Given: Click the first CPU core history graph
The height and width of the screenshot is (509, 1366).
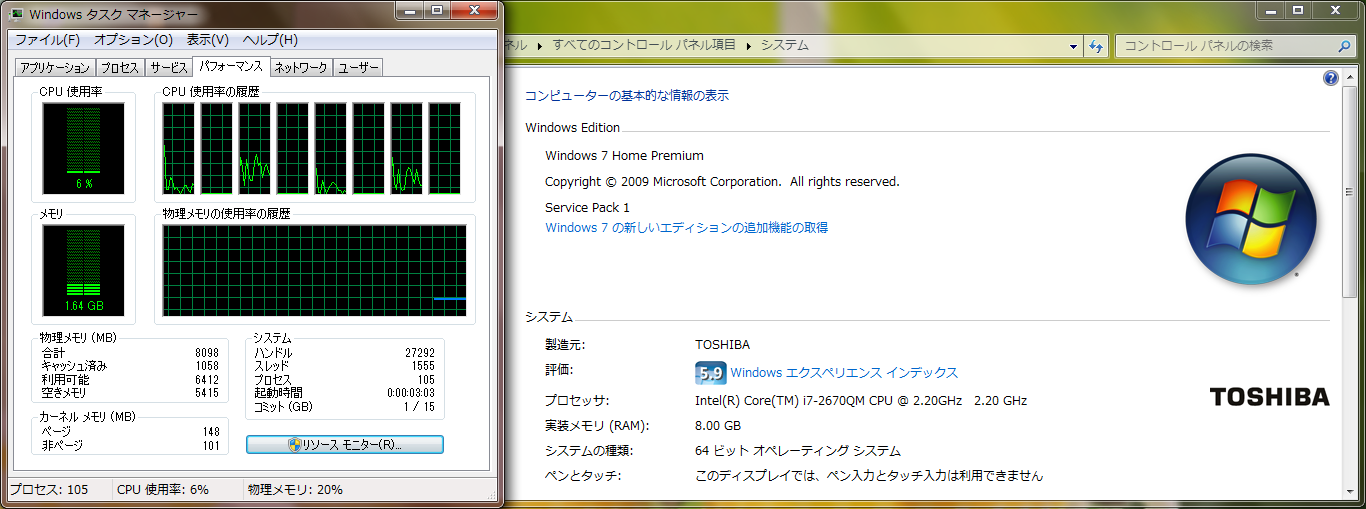Looking at the screenshot, I should click(x=178, y=148).
